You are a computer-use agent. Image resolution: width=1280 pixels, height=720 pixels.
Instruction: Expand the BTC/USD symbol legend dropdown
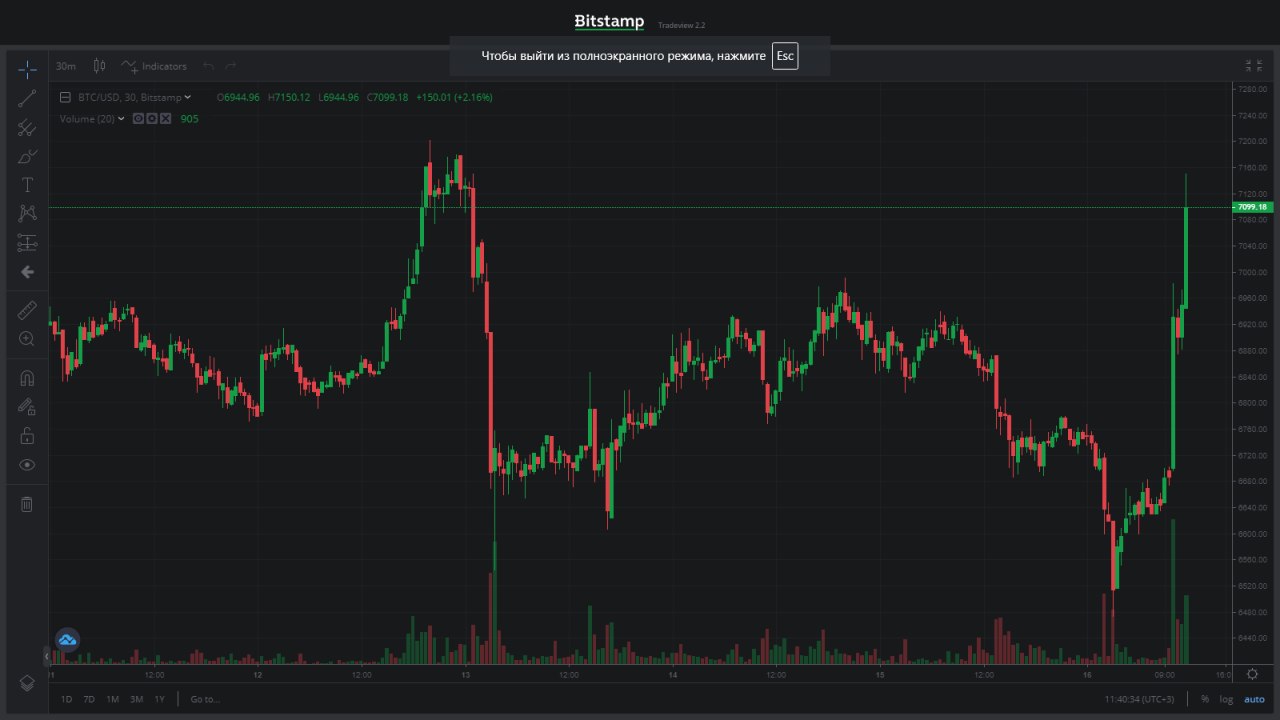tap(188, 97)
